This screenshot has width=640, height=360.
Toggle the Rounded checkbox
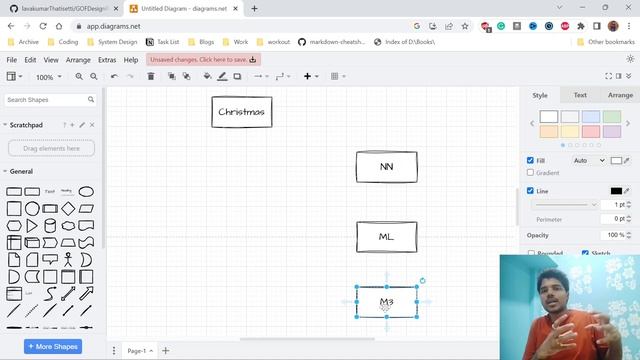531,253
